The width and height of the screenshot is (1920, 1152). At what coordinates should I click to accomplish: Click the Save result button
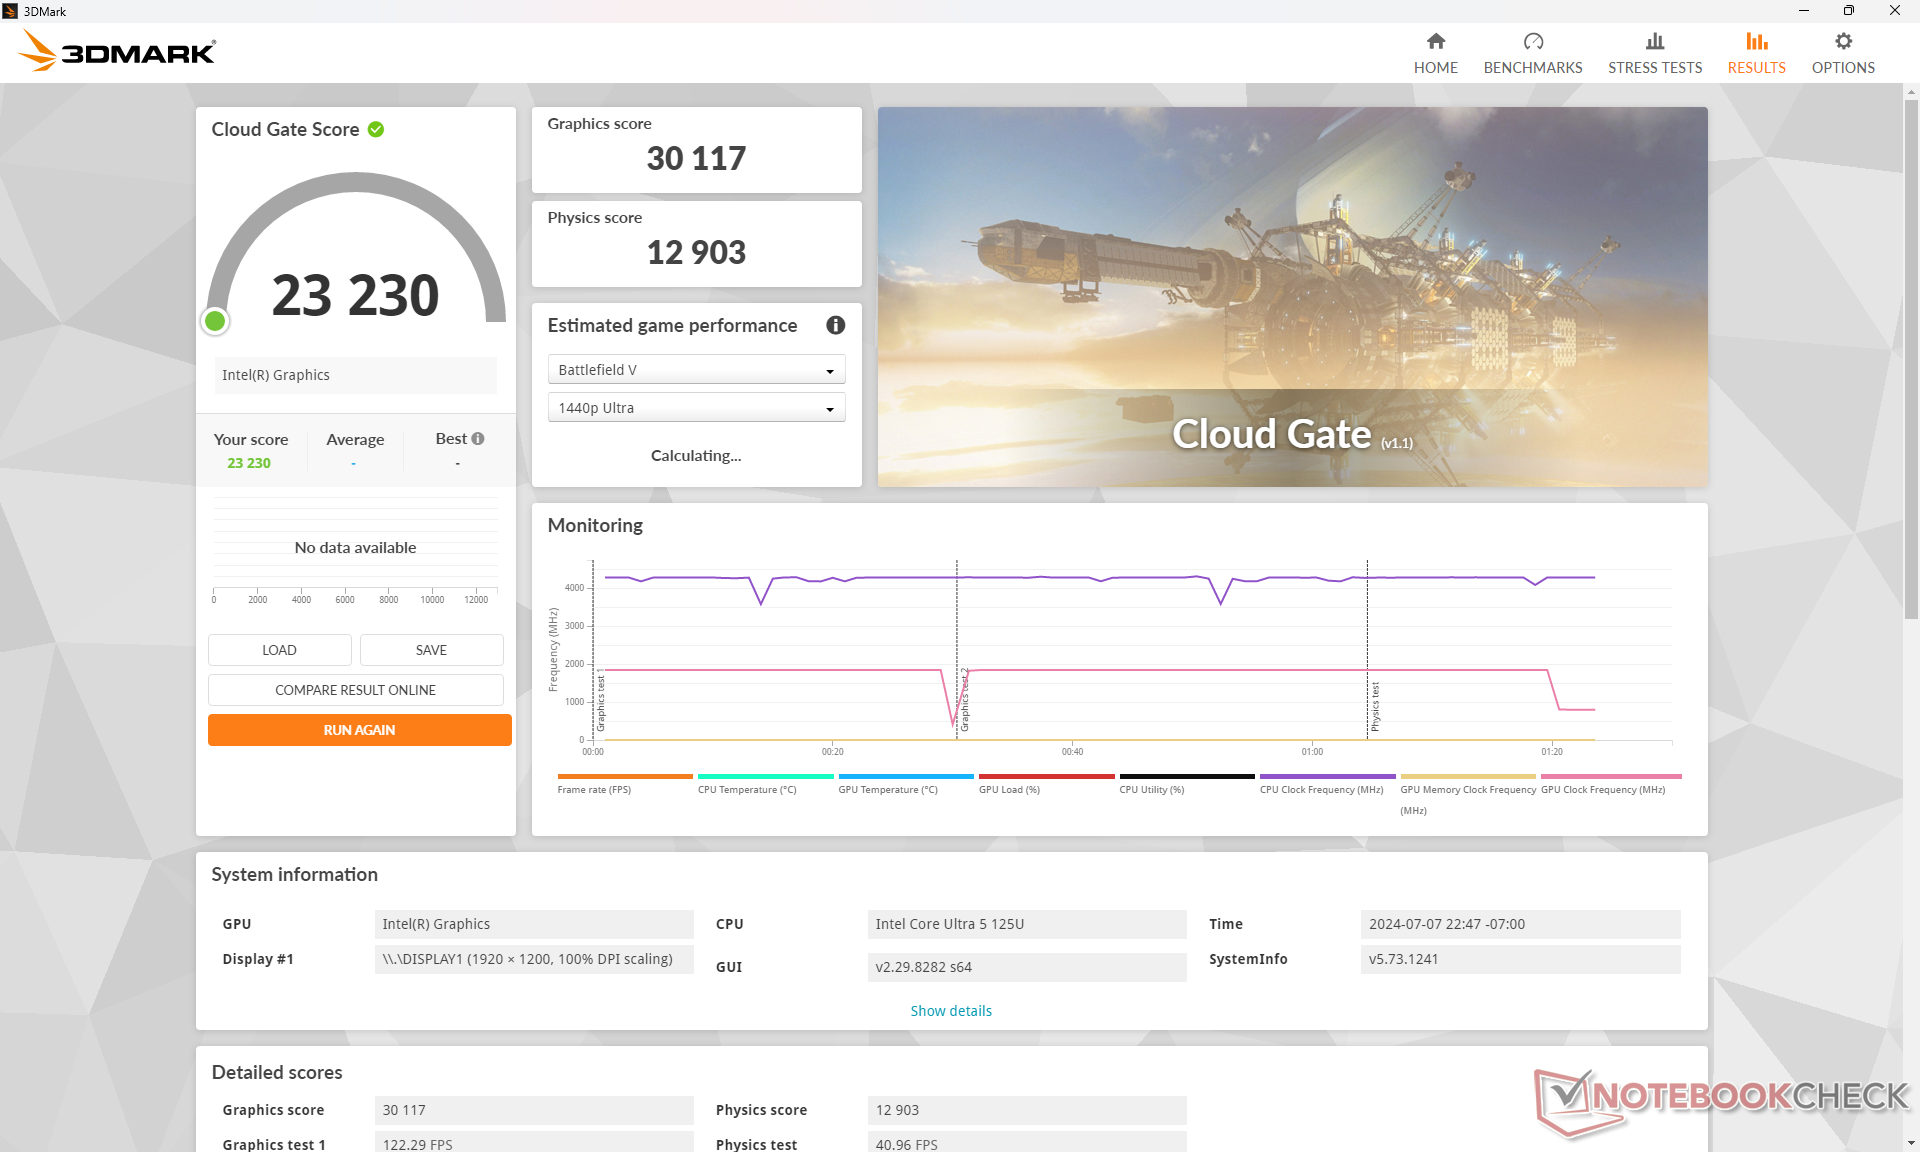(x=431, y=650)
